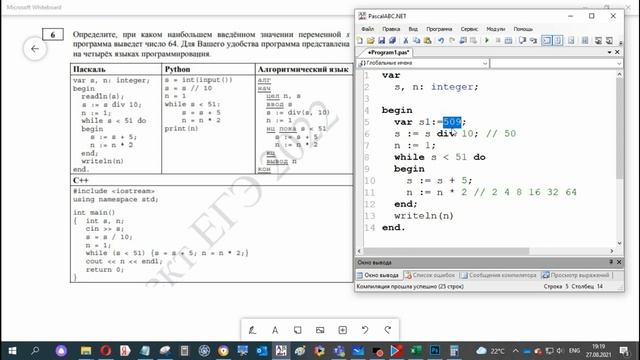Open the Правка menu
640x360 pixels.
tap(391, 29)
